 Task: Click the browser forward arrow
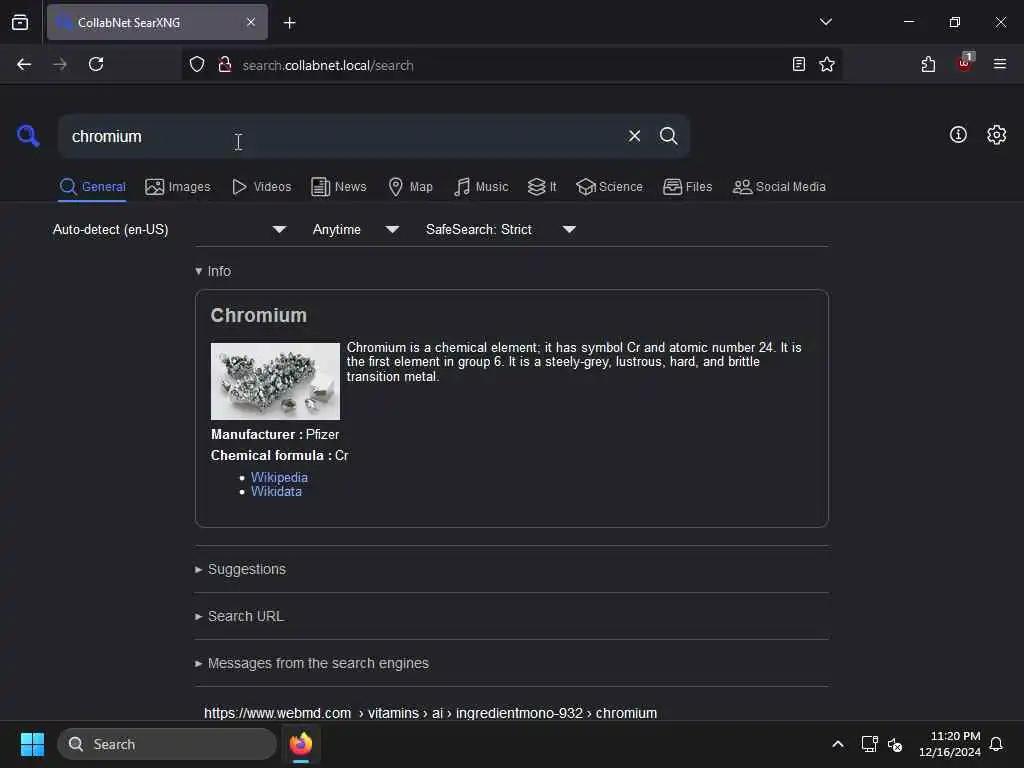pos(60,64)
